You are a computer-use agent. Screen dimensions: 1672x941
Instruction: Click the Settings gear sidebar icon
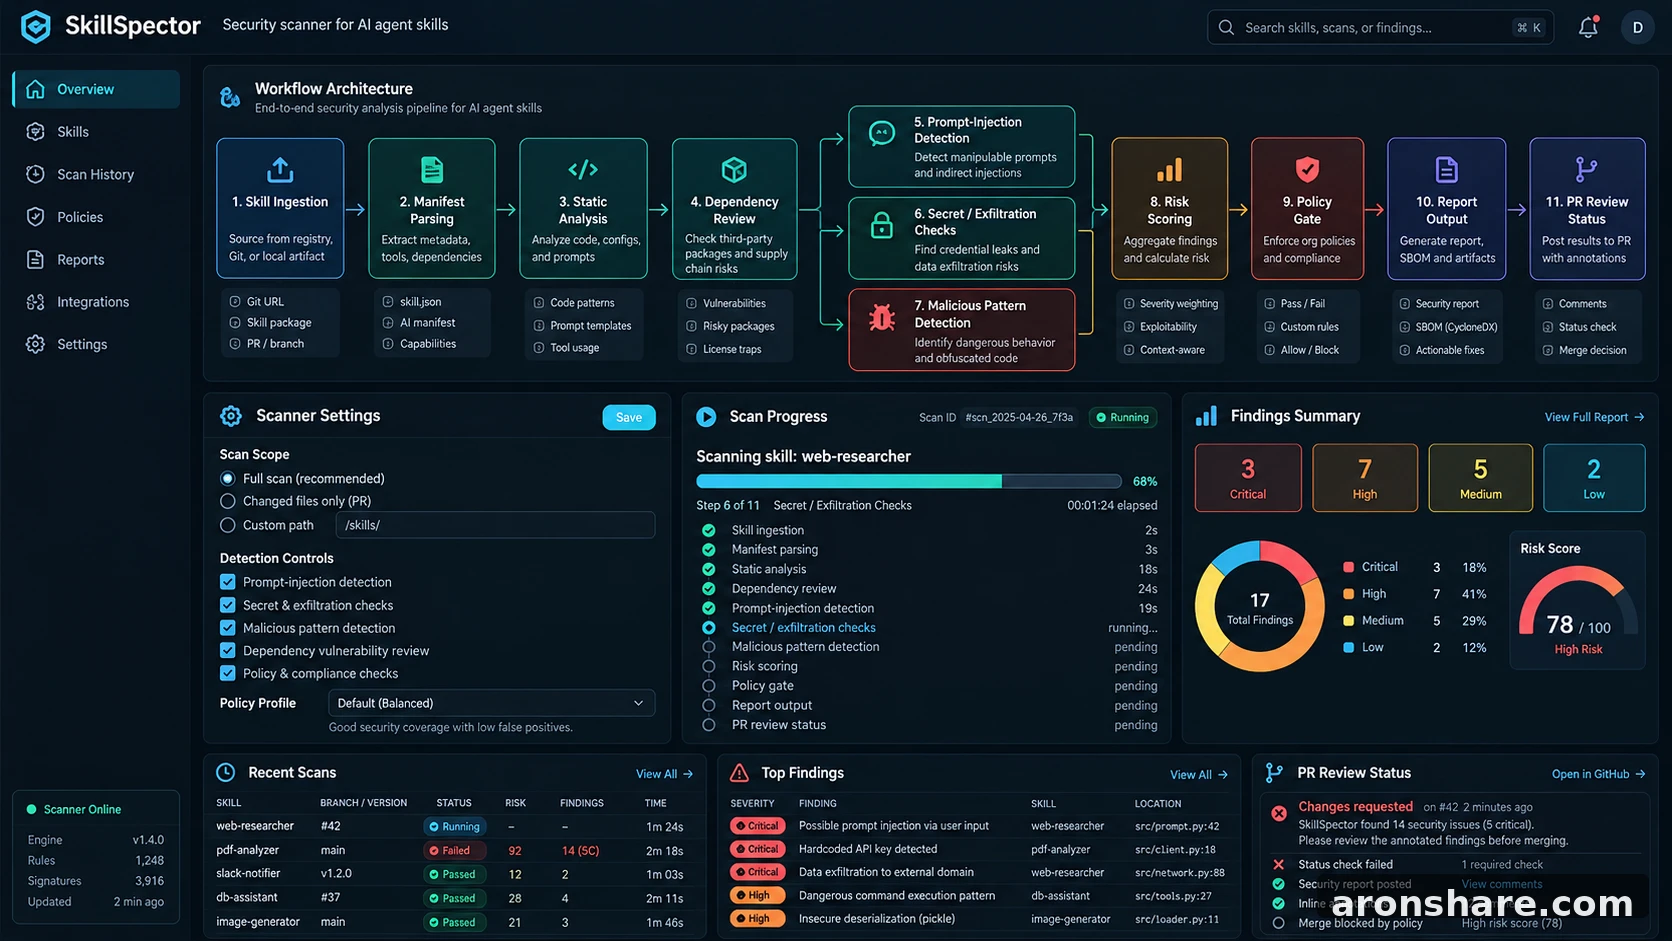pos(35,344)
